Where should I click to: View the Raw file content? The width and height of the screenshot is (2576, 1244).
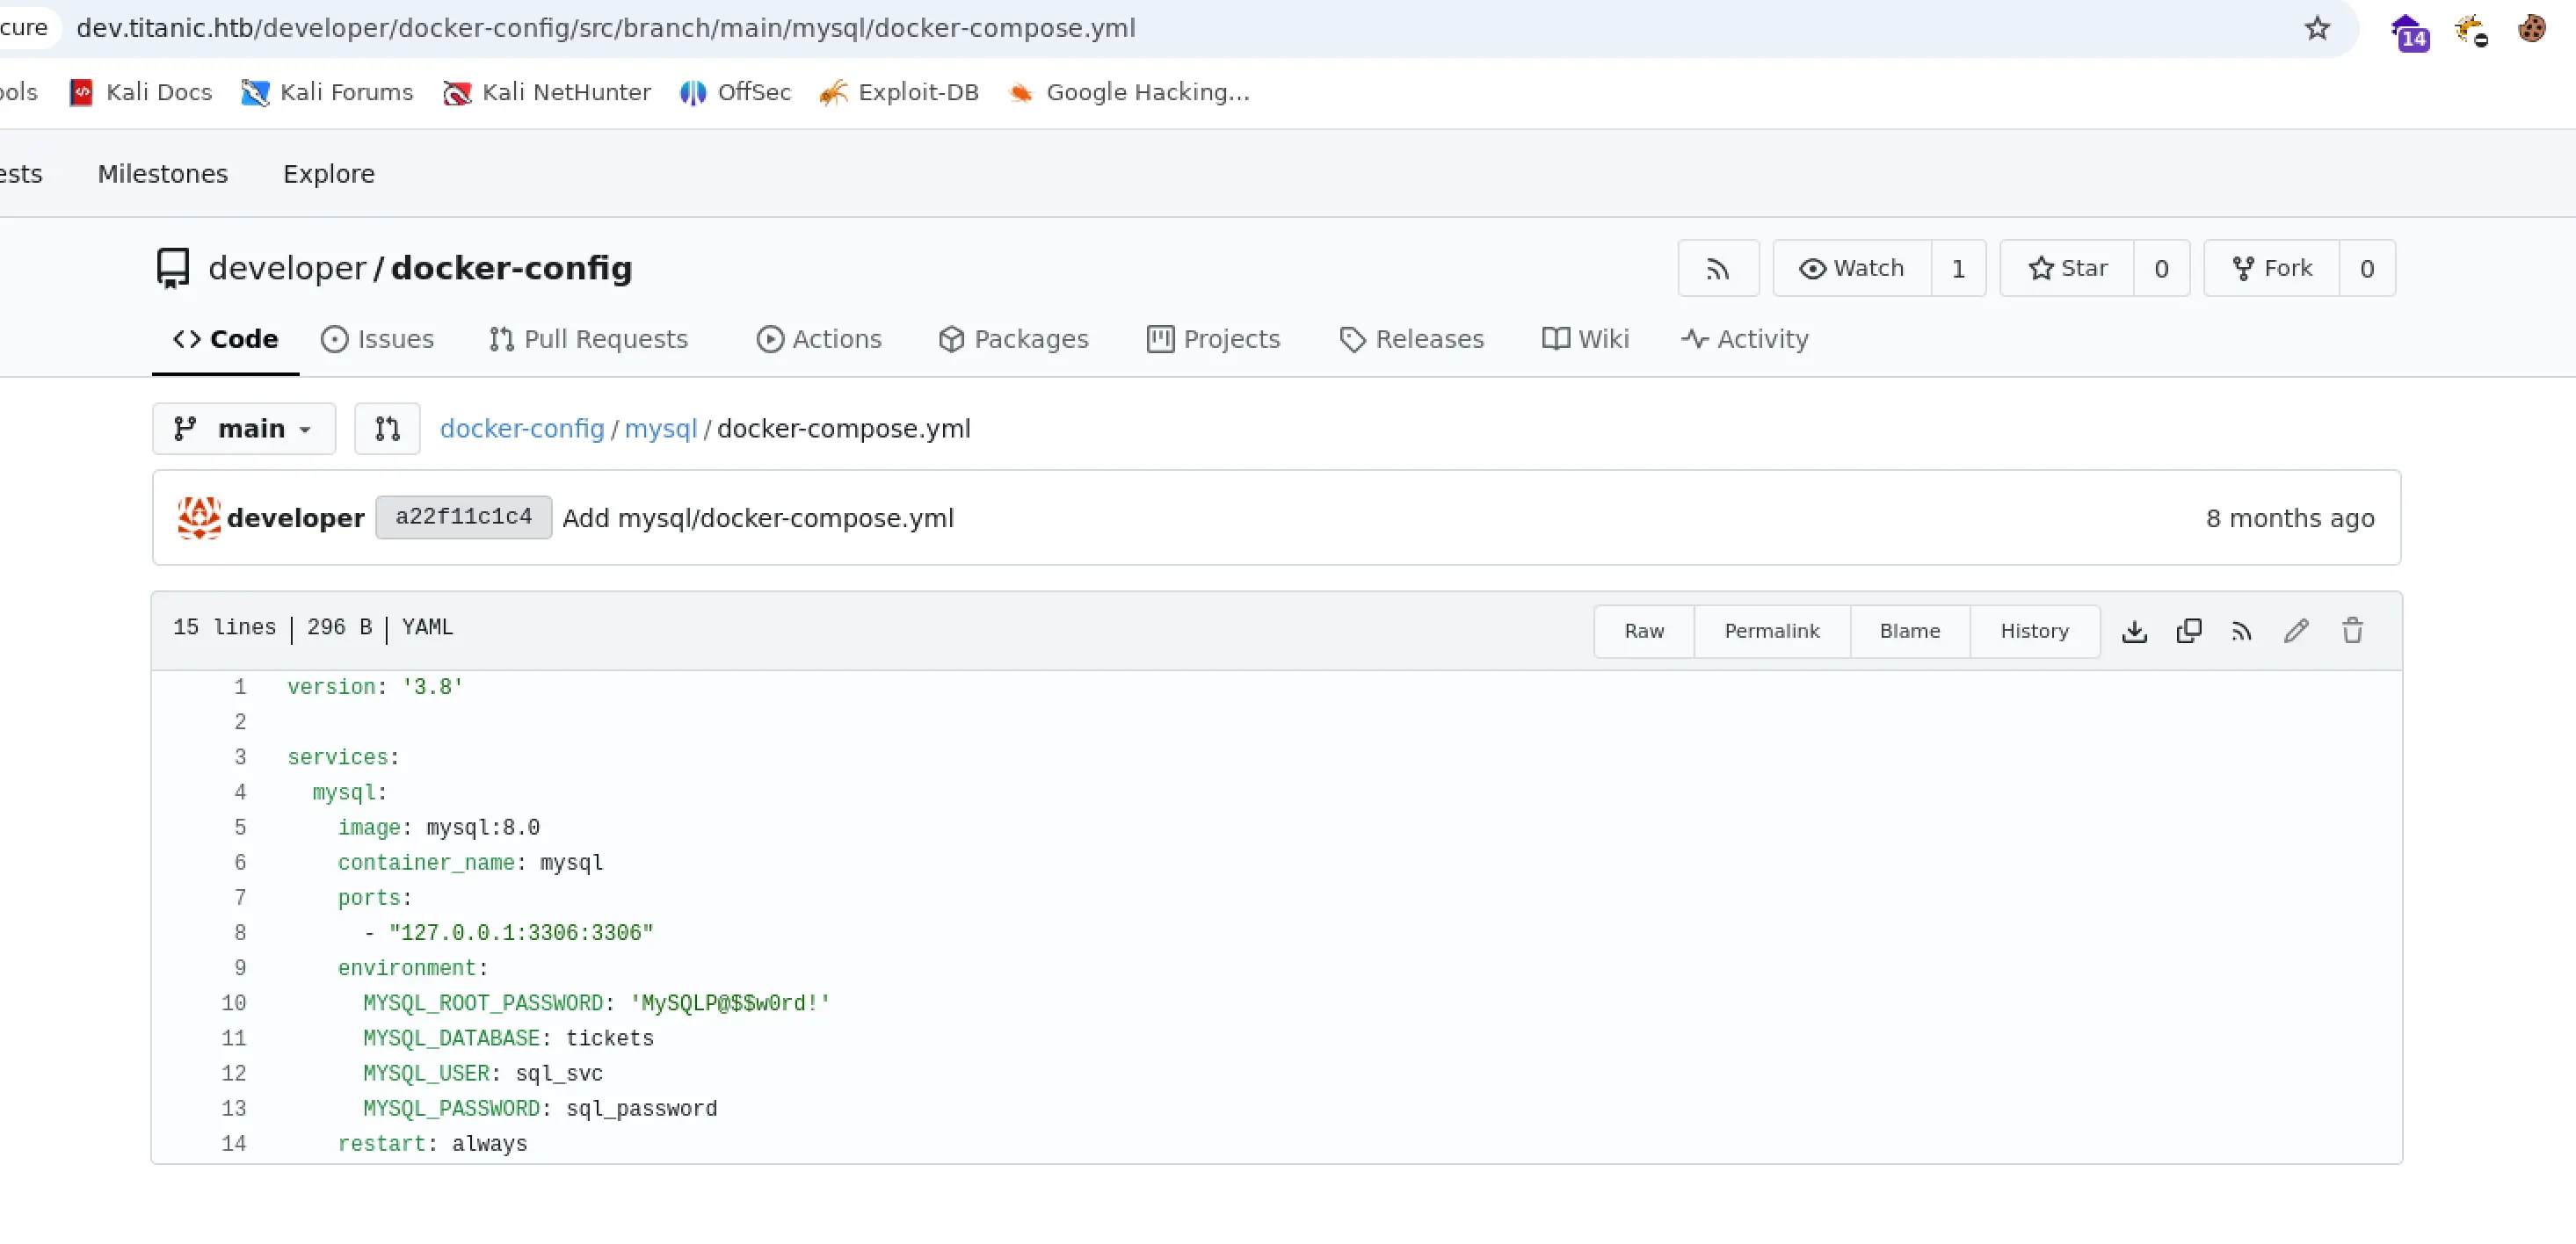click(1643, 631)
